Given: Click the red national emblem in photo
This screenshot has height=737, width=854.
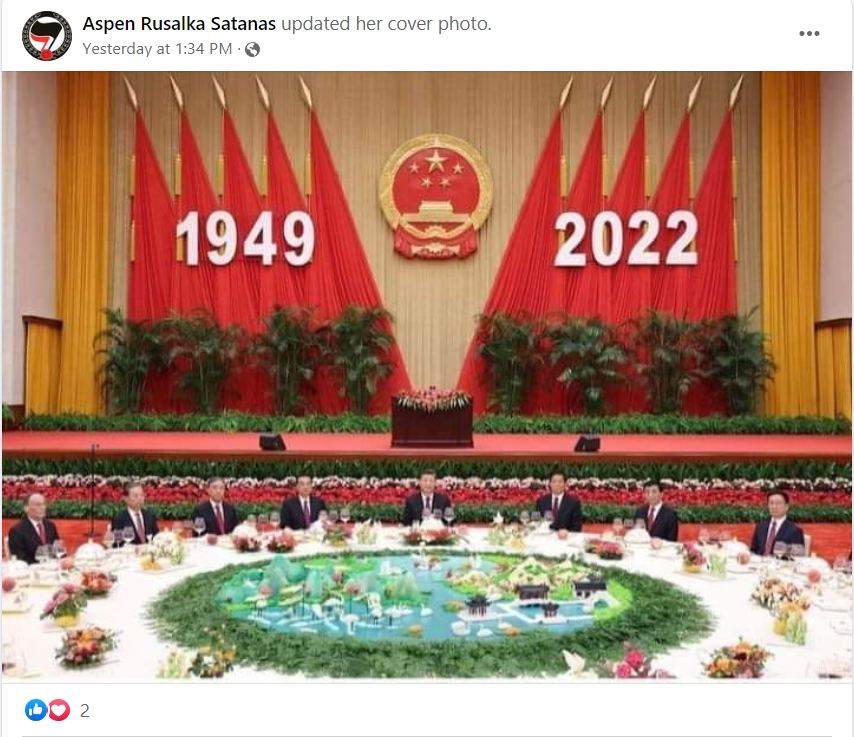Looking at the screenshot, I should click(x=436, y=196).
